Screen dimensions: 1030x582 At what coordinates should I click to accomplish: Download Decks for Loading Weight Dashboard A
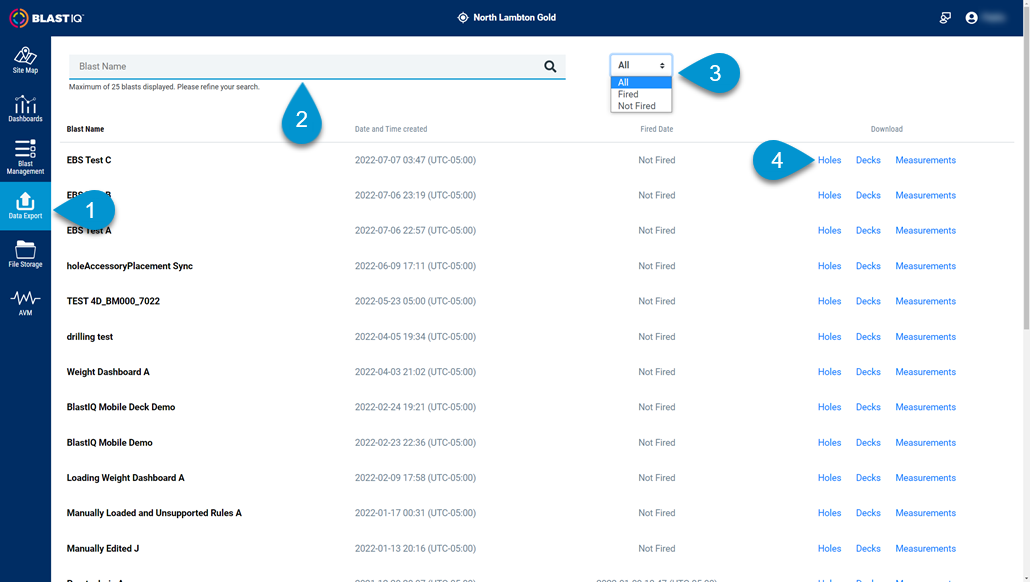click(x=868, y=478)
